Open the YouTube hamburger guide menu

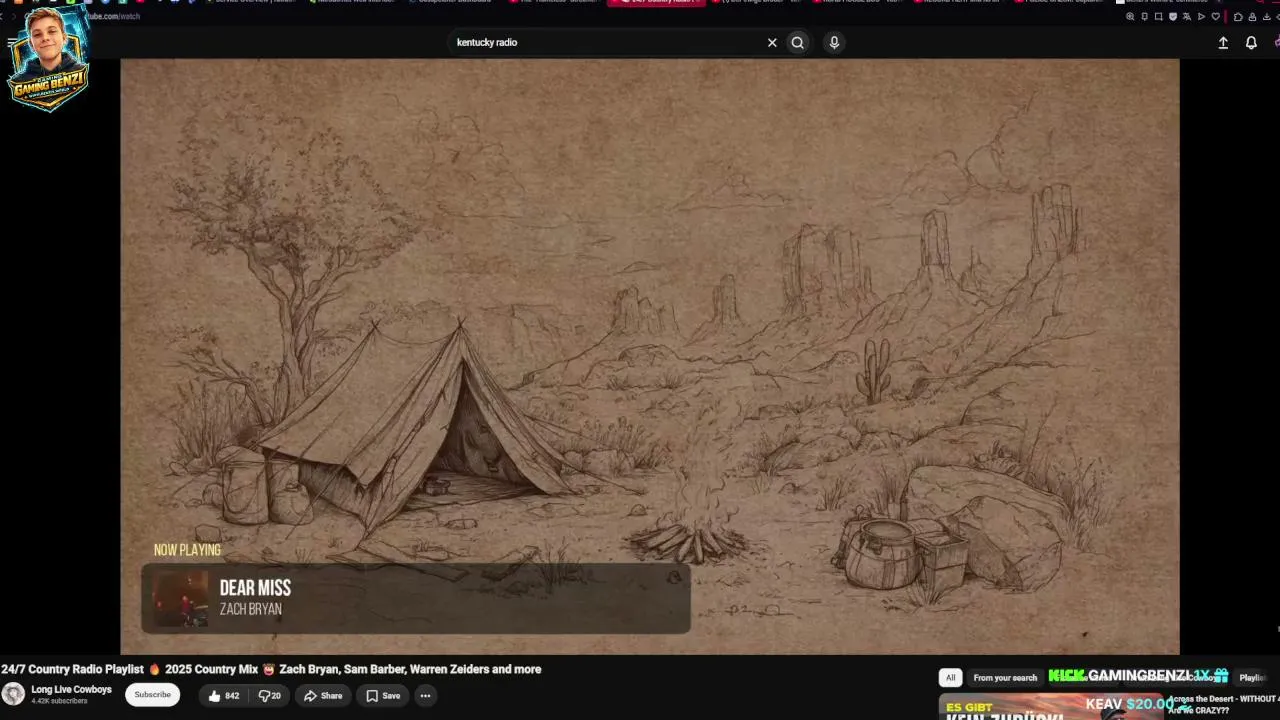(12, 42)
